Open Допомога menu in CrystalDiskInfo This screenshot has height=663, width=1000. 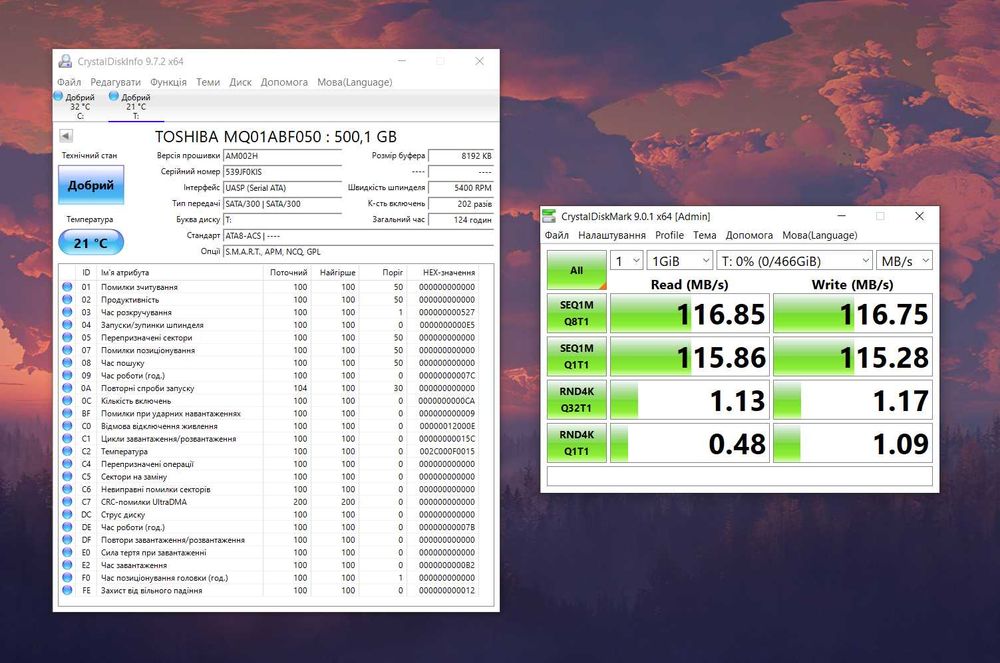[x=284, y=82]
